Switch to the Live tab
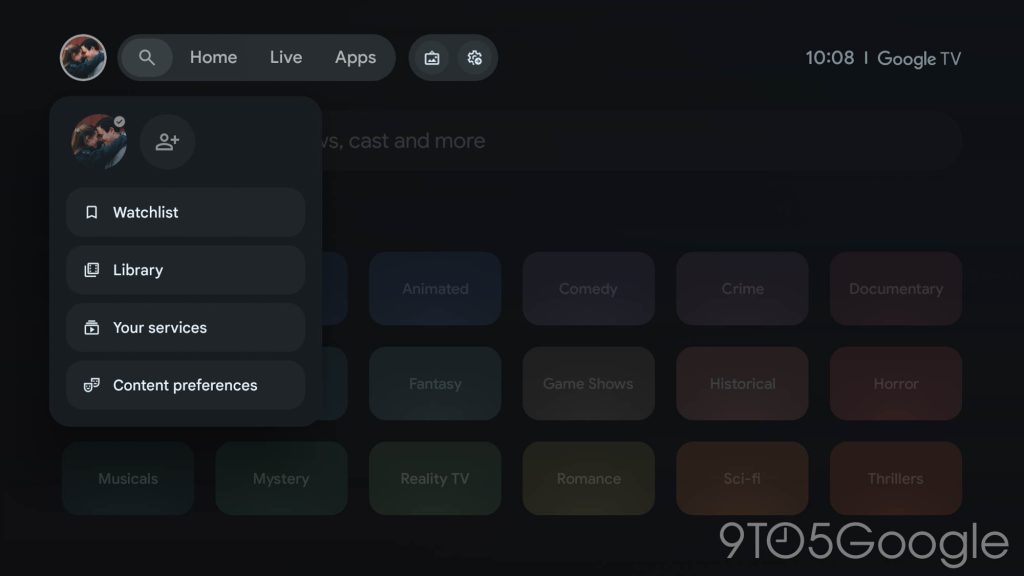Screen dimensions: 1024x576 click(x=285, y=58)
